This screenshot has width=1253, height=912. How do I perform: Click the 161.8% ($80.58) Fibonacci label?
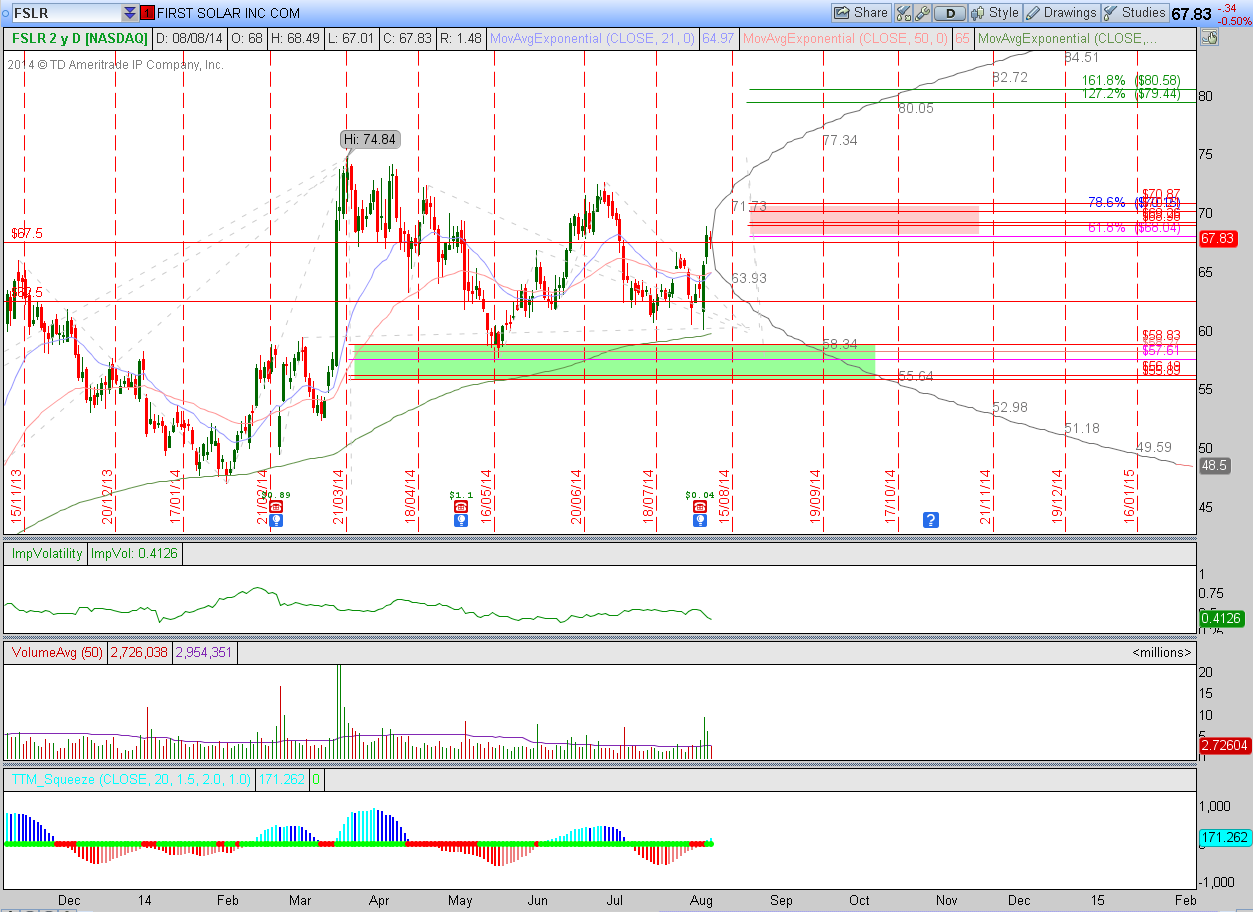(1131, 80)
